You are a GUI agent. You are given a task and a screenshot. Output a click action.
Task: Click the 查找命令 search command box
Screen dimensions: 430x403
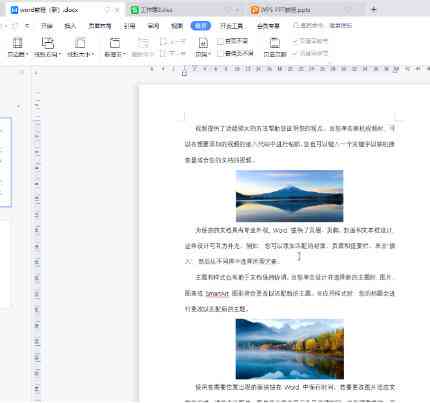click(308, 26)
